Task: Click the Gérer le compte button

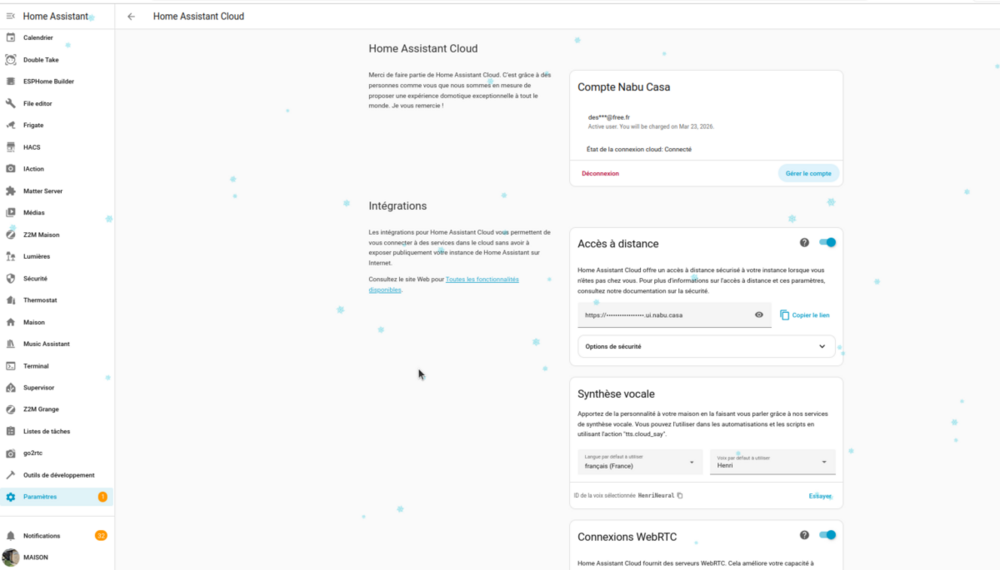Action: click(x=808, y=173)
